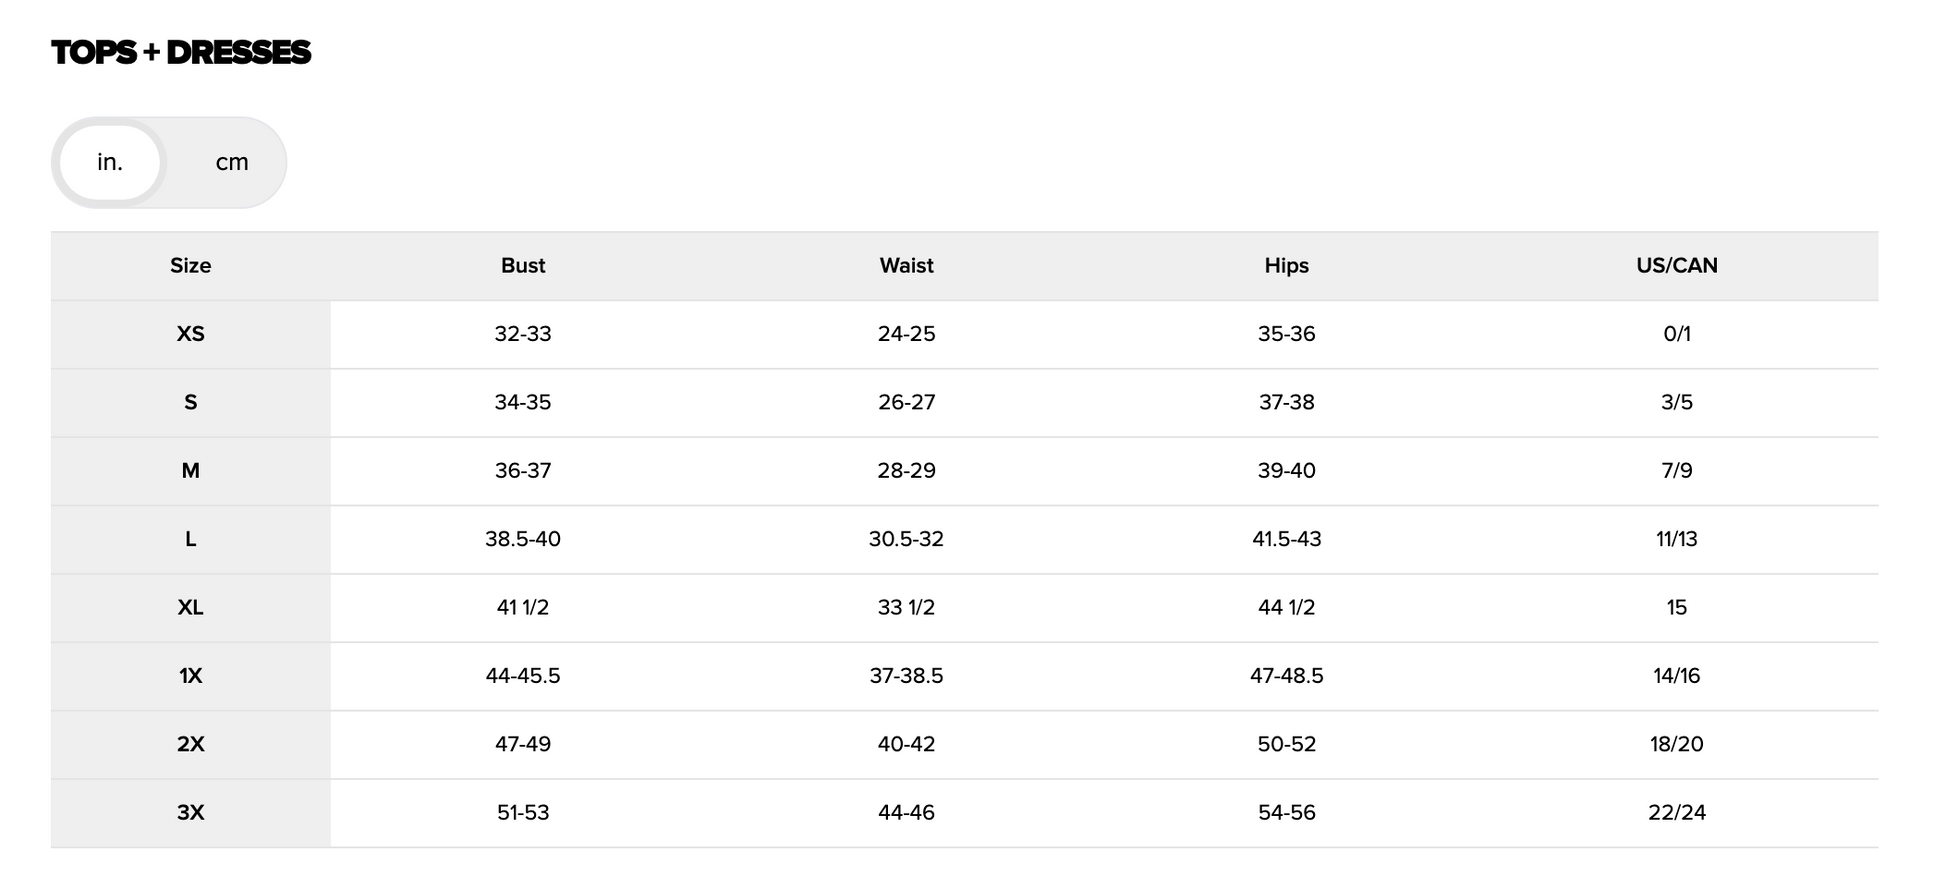Viewport: 1946px width, 889px height.
Task: Select the 1X size row label
Action: tap(190, 676)
